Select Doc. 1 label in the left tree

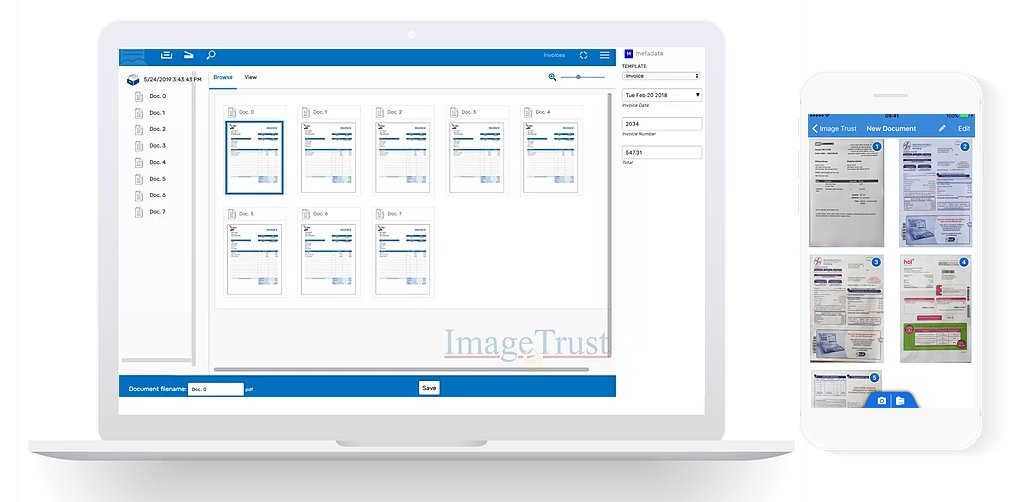point(158,113)
